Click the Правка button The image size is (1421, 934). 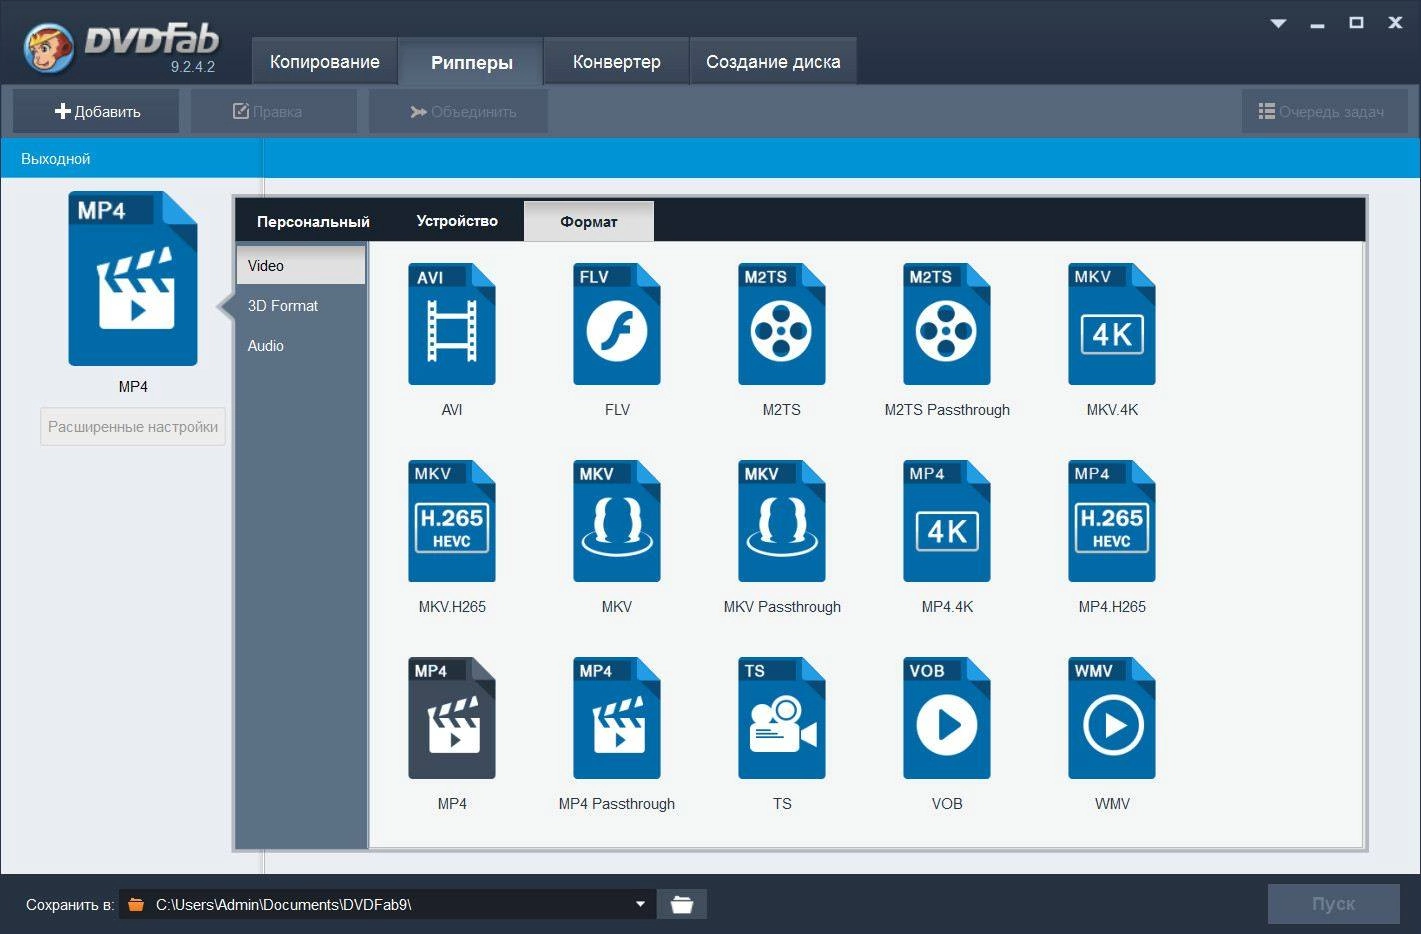[x=273, y=111]
